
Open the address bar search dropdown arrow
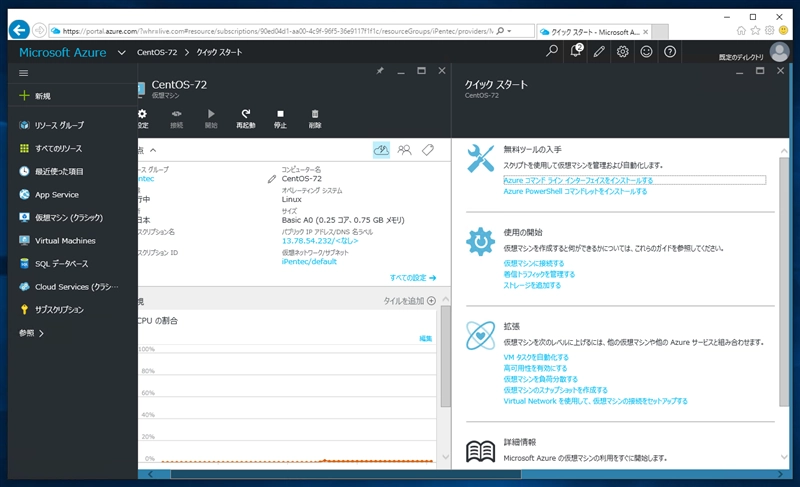click(x=509, y=31)
